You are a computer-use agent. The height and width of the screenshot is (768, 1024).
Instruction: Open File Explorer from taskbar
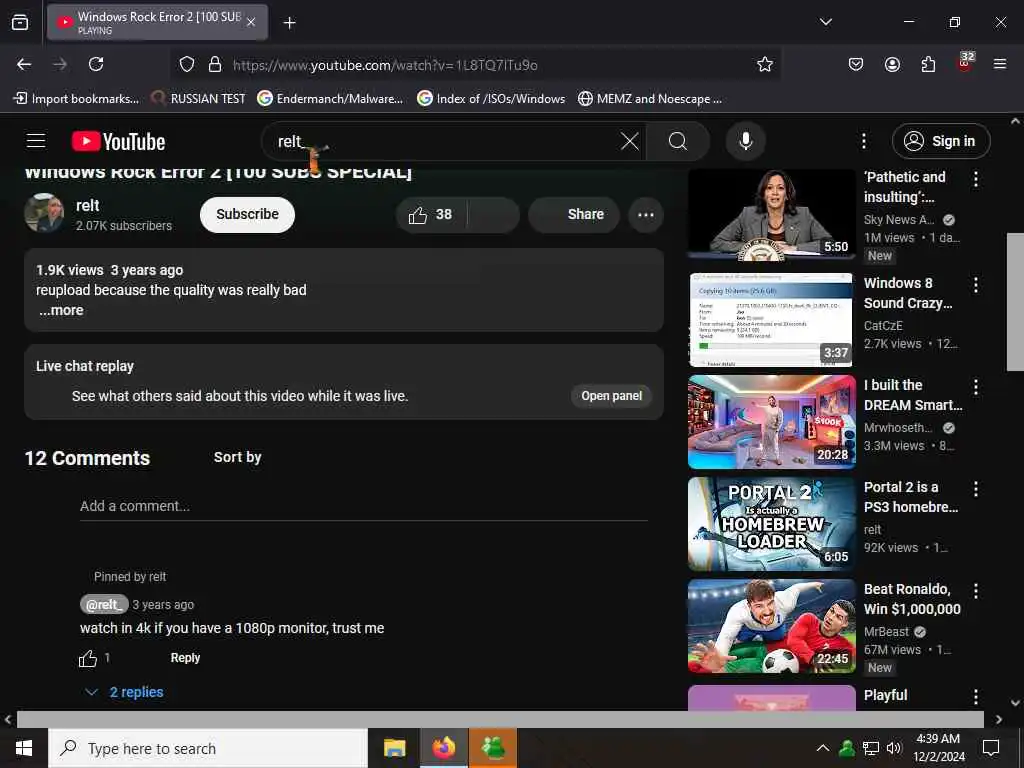(x=394, y=748)
